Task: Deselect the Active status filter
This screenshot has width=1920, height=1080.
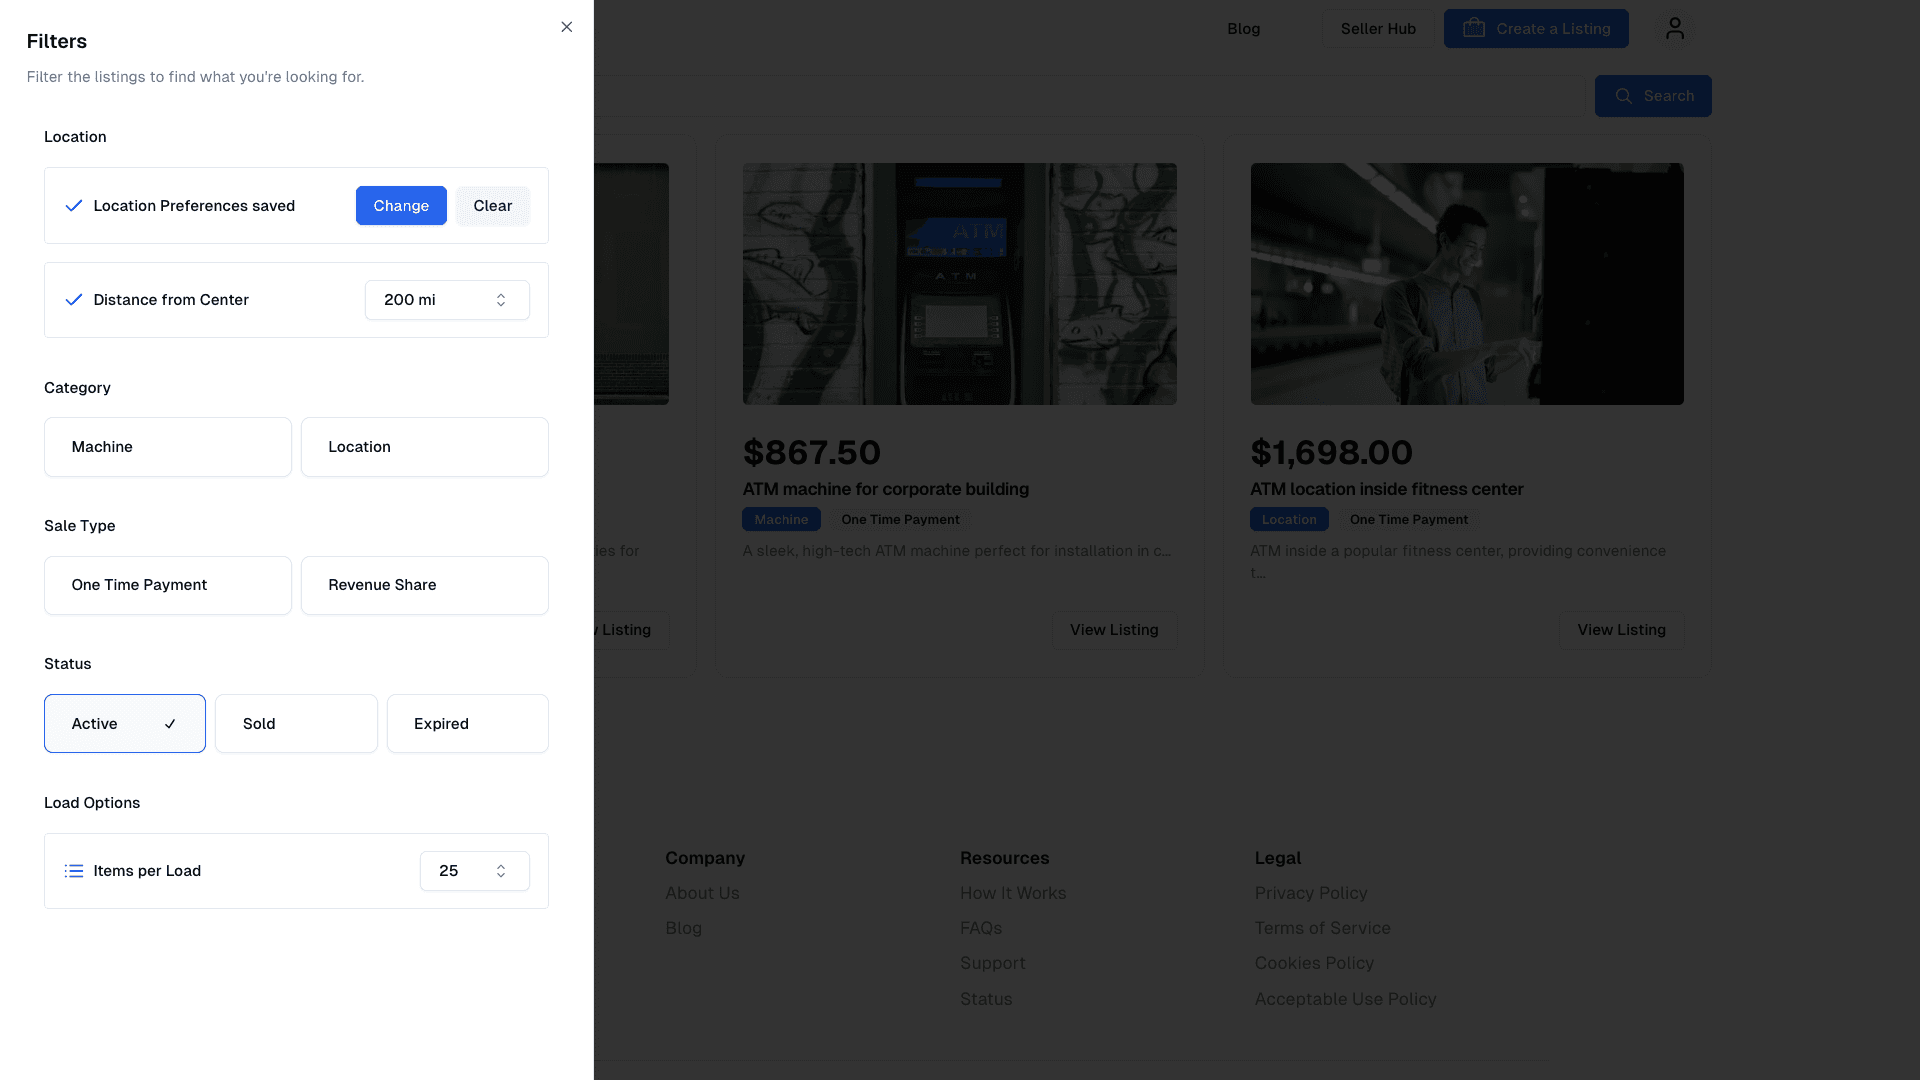Action: point(125,724)
